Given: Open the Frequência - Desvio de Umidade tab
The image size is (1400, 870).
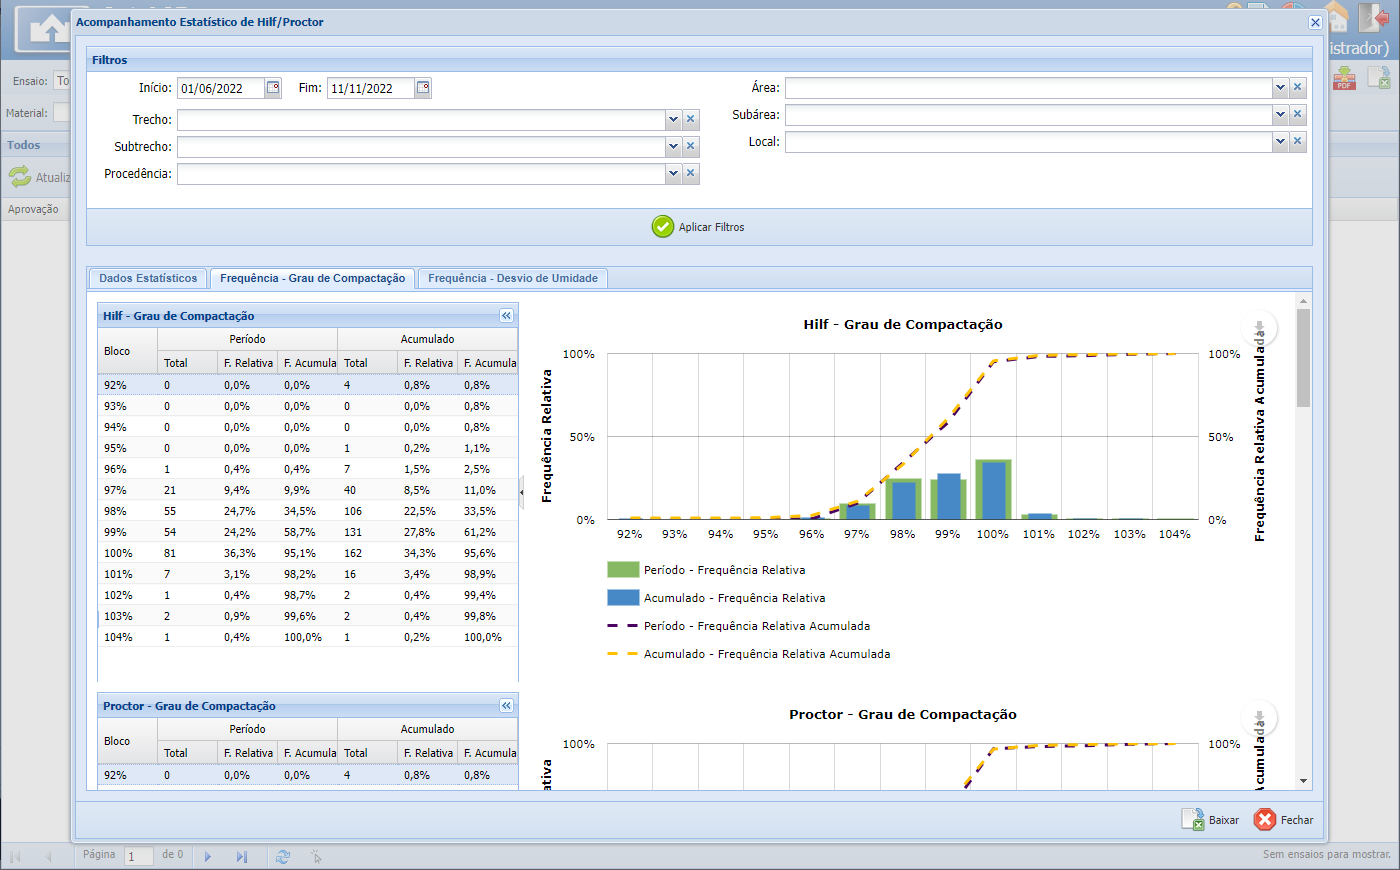Looking at the screenshot, I should click(513, 278).
